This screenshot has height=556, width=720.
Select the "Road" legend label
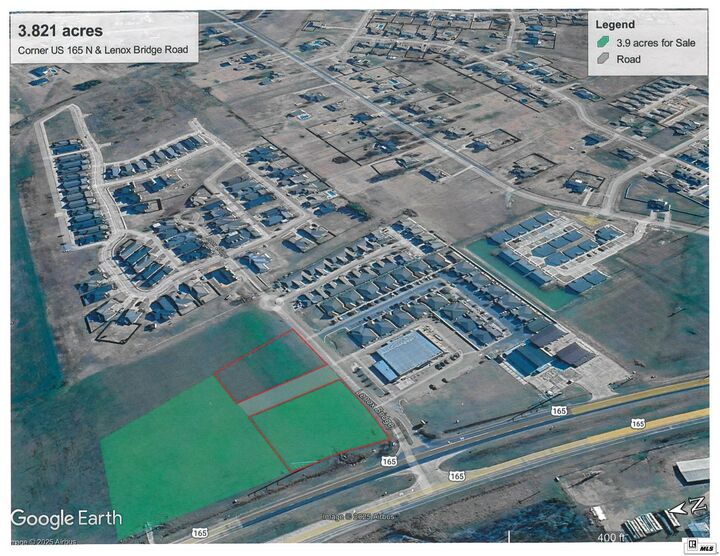pyautogui.click(x=629, y=59)
